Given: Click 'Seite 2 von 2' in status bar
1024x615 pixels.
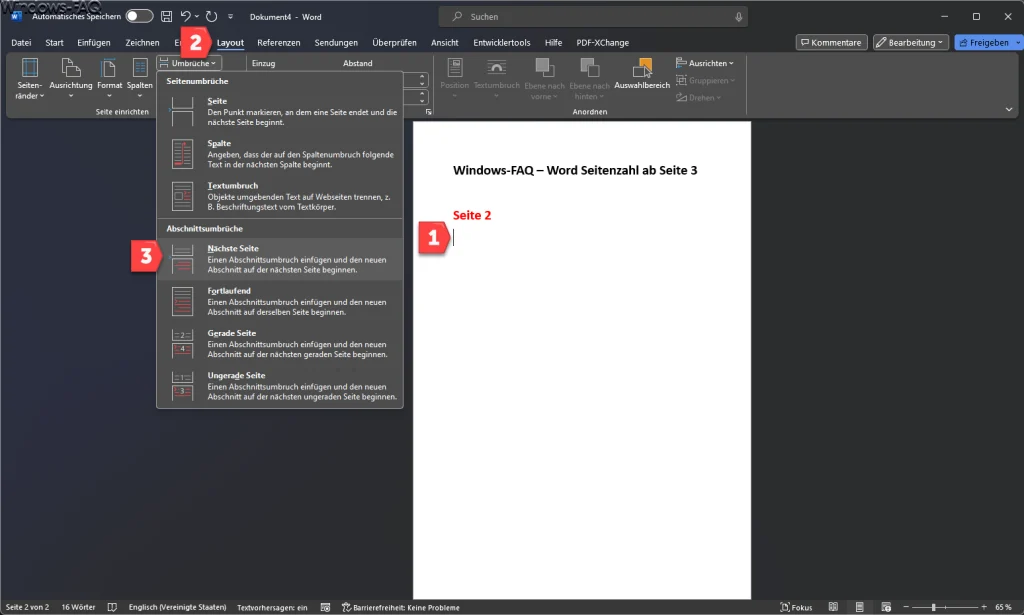Looking at the screenshot, I should (27, 607).
